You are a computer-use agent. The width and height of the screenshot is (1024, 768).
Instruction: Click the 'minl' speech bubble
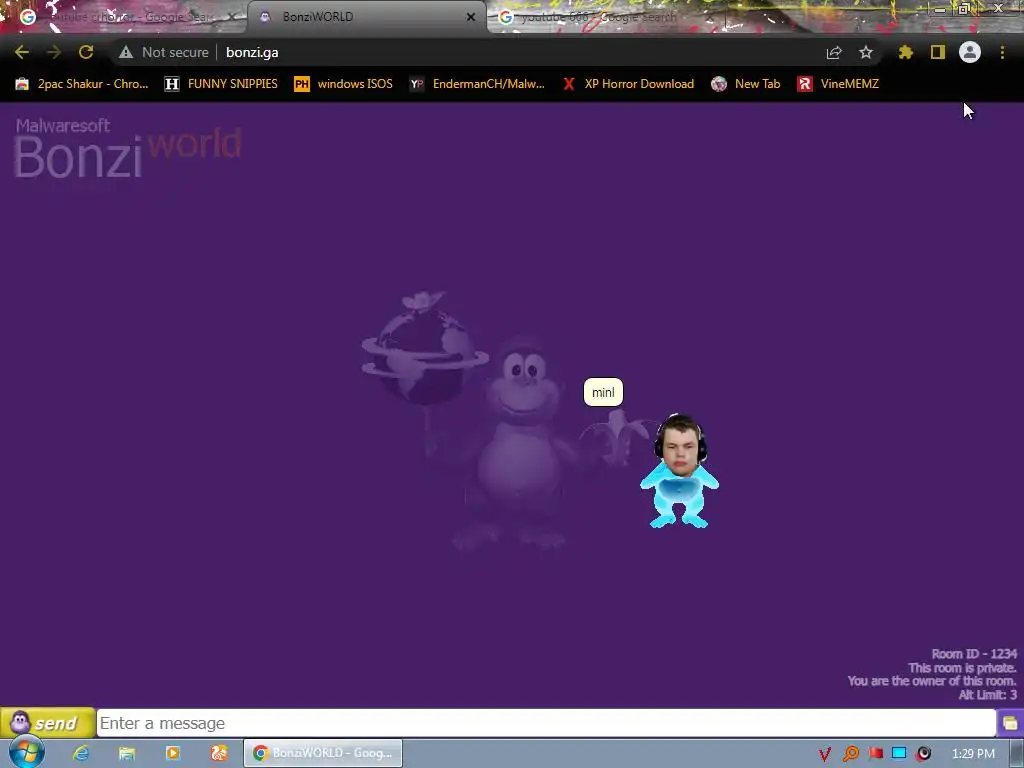point(603,392)
